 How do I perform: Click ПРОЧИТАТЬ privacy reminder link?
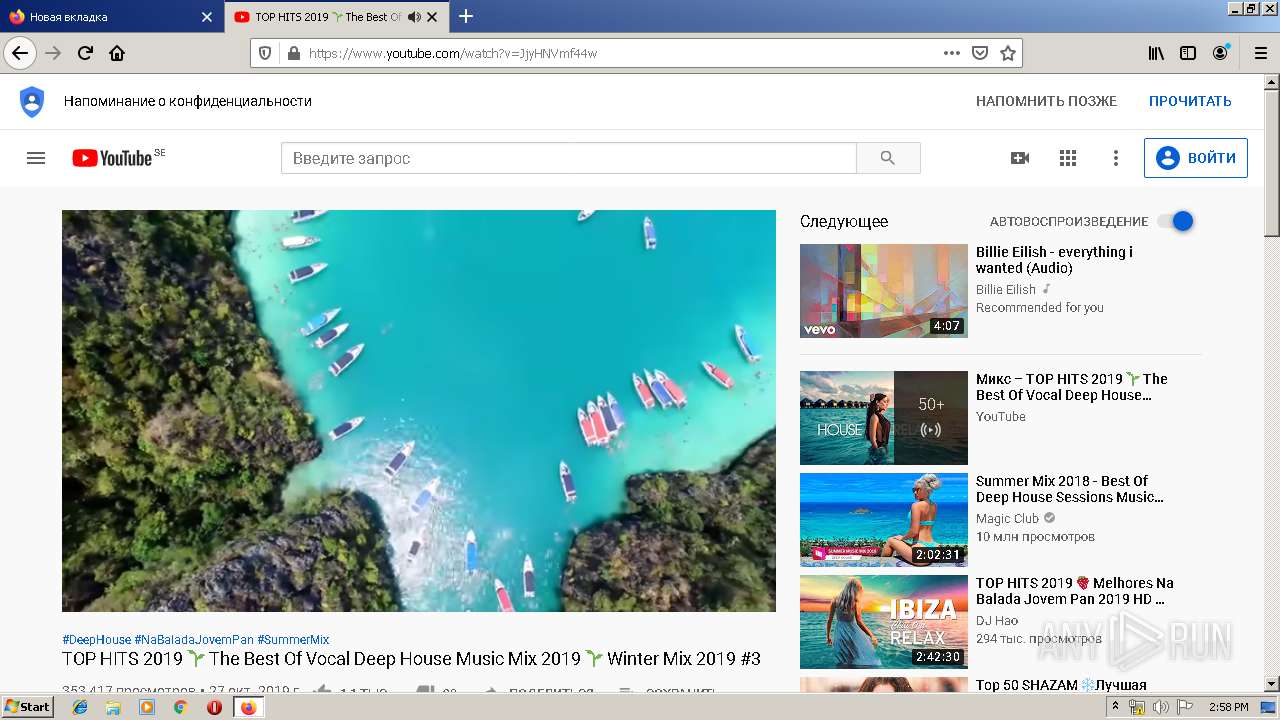coord(1190,101)
